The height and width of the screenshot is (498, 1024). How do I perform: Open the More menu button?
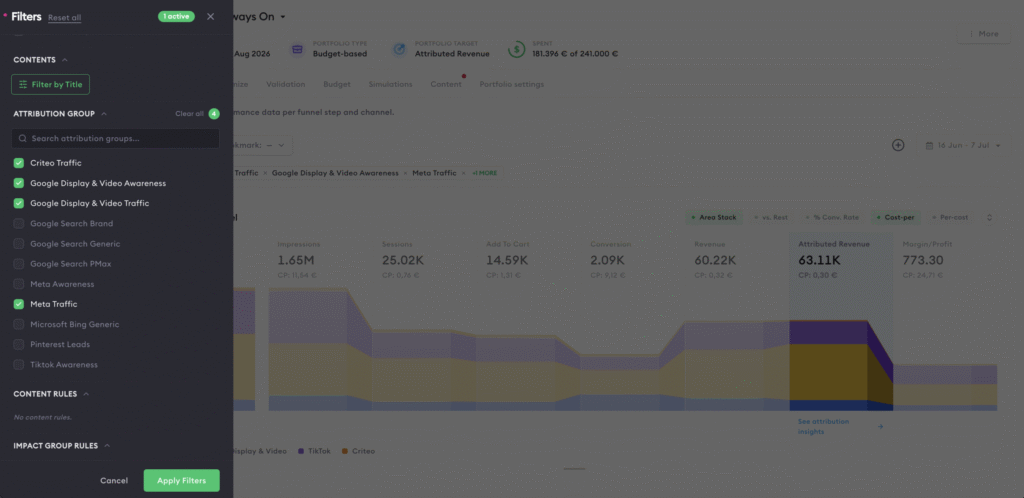click(983, 34)
